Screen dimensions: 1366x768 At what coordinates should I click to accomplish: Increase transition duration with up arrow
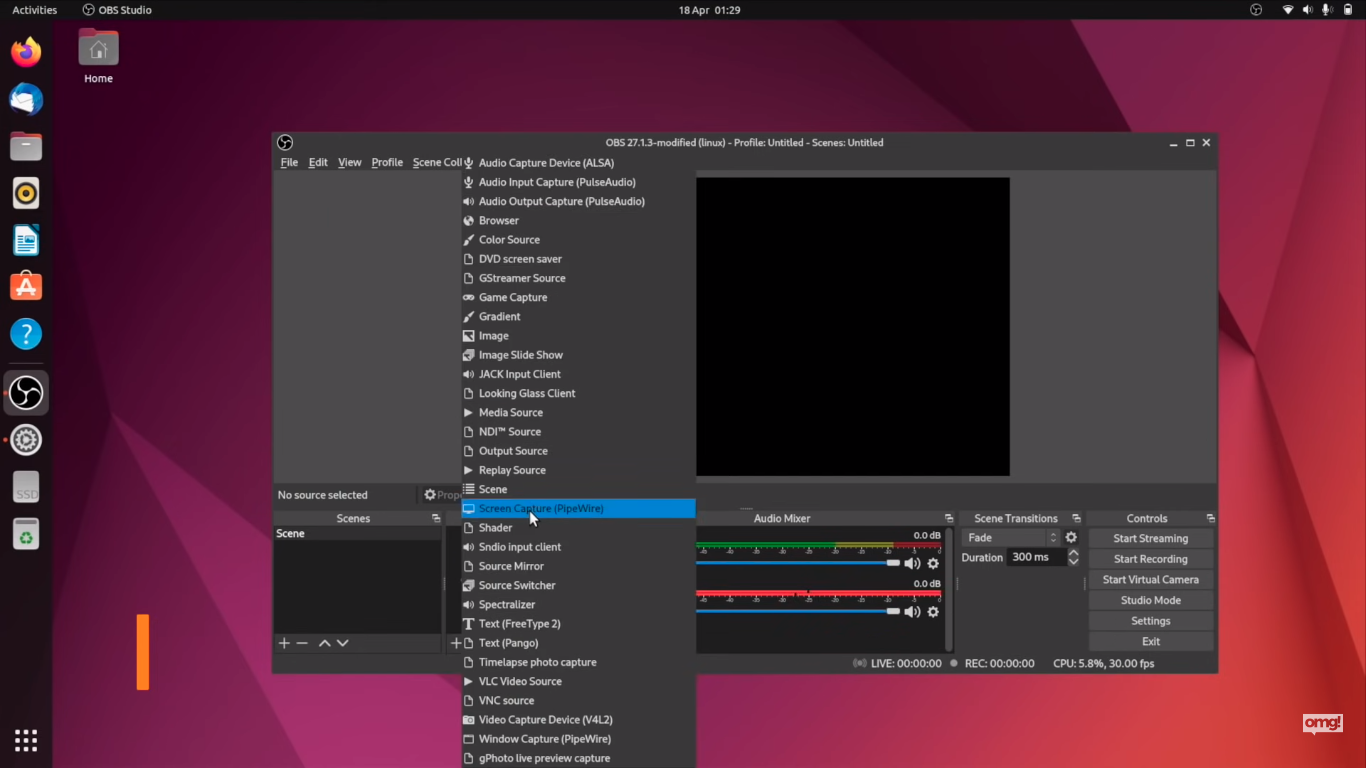[x=1074, y=553]
